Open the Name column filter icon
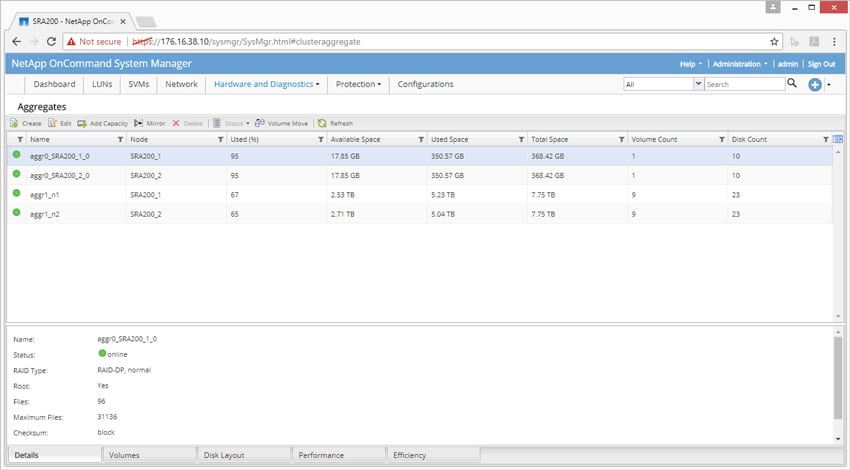850x470 pixels. click(x=120, y=139)
